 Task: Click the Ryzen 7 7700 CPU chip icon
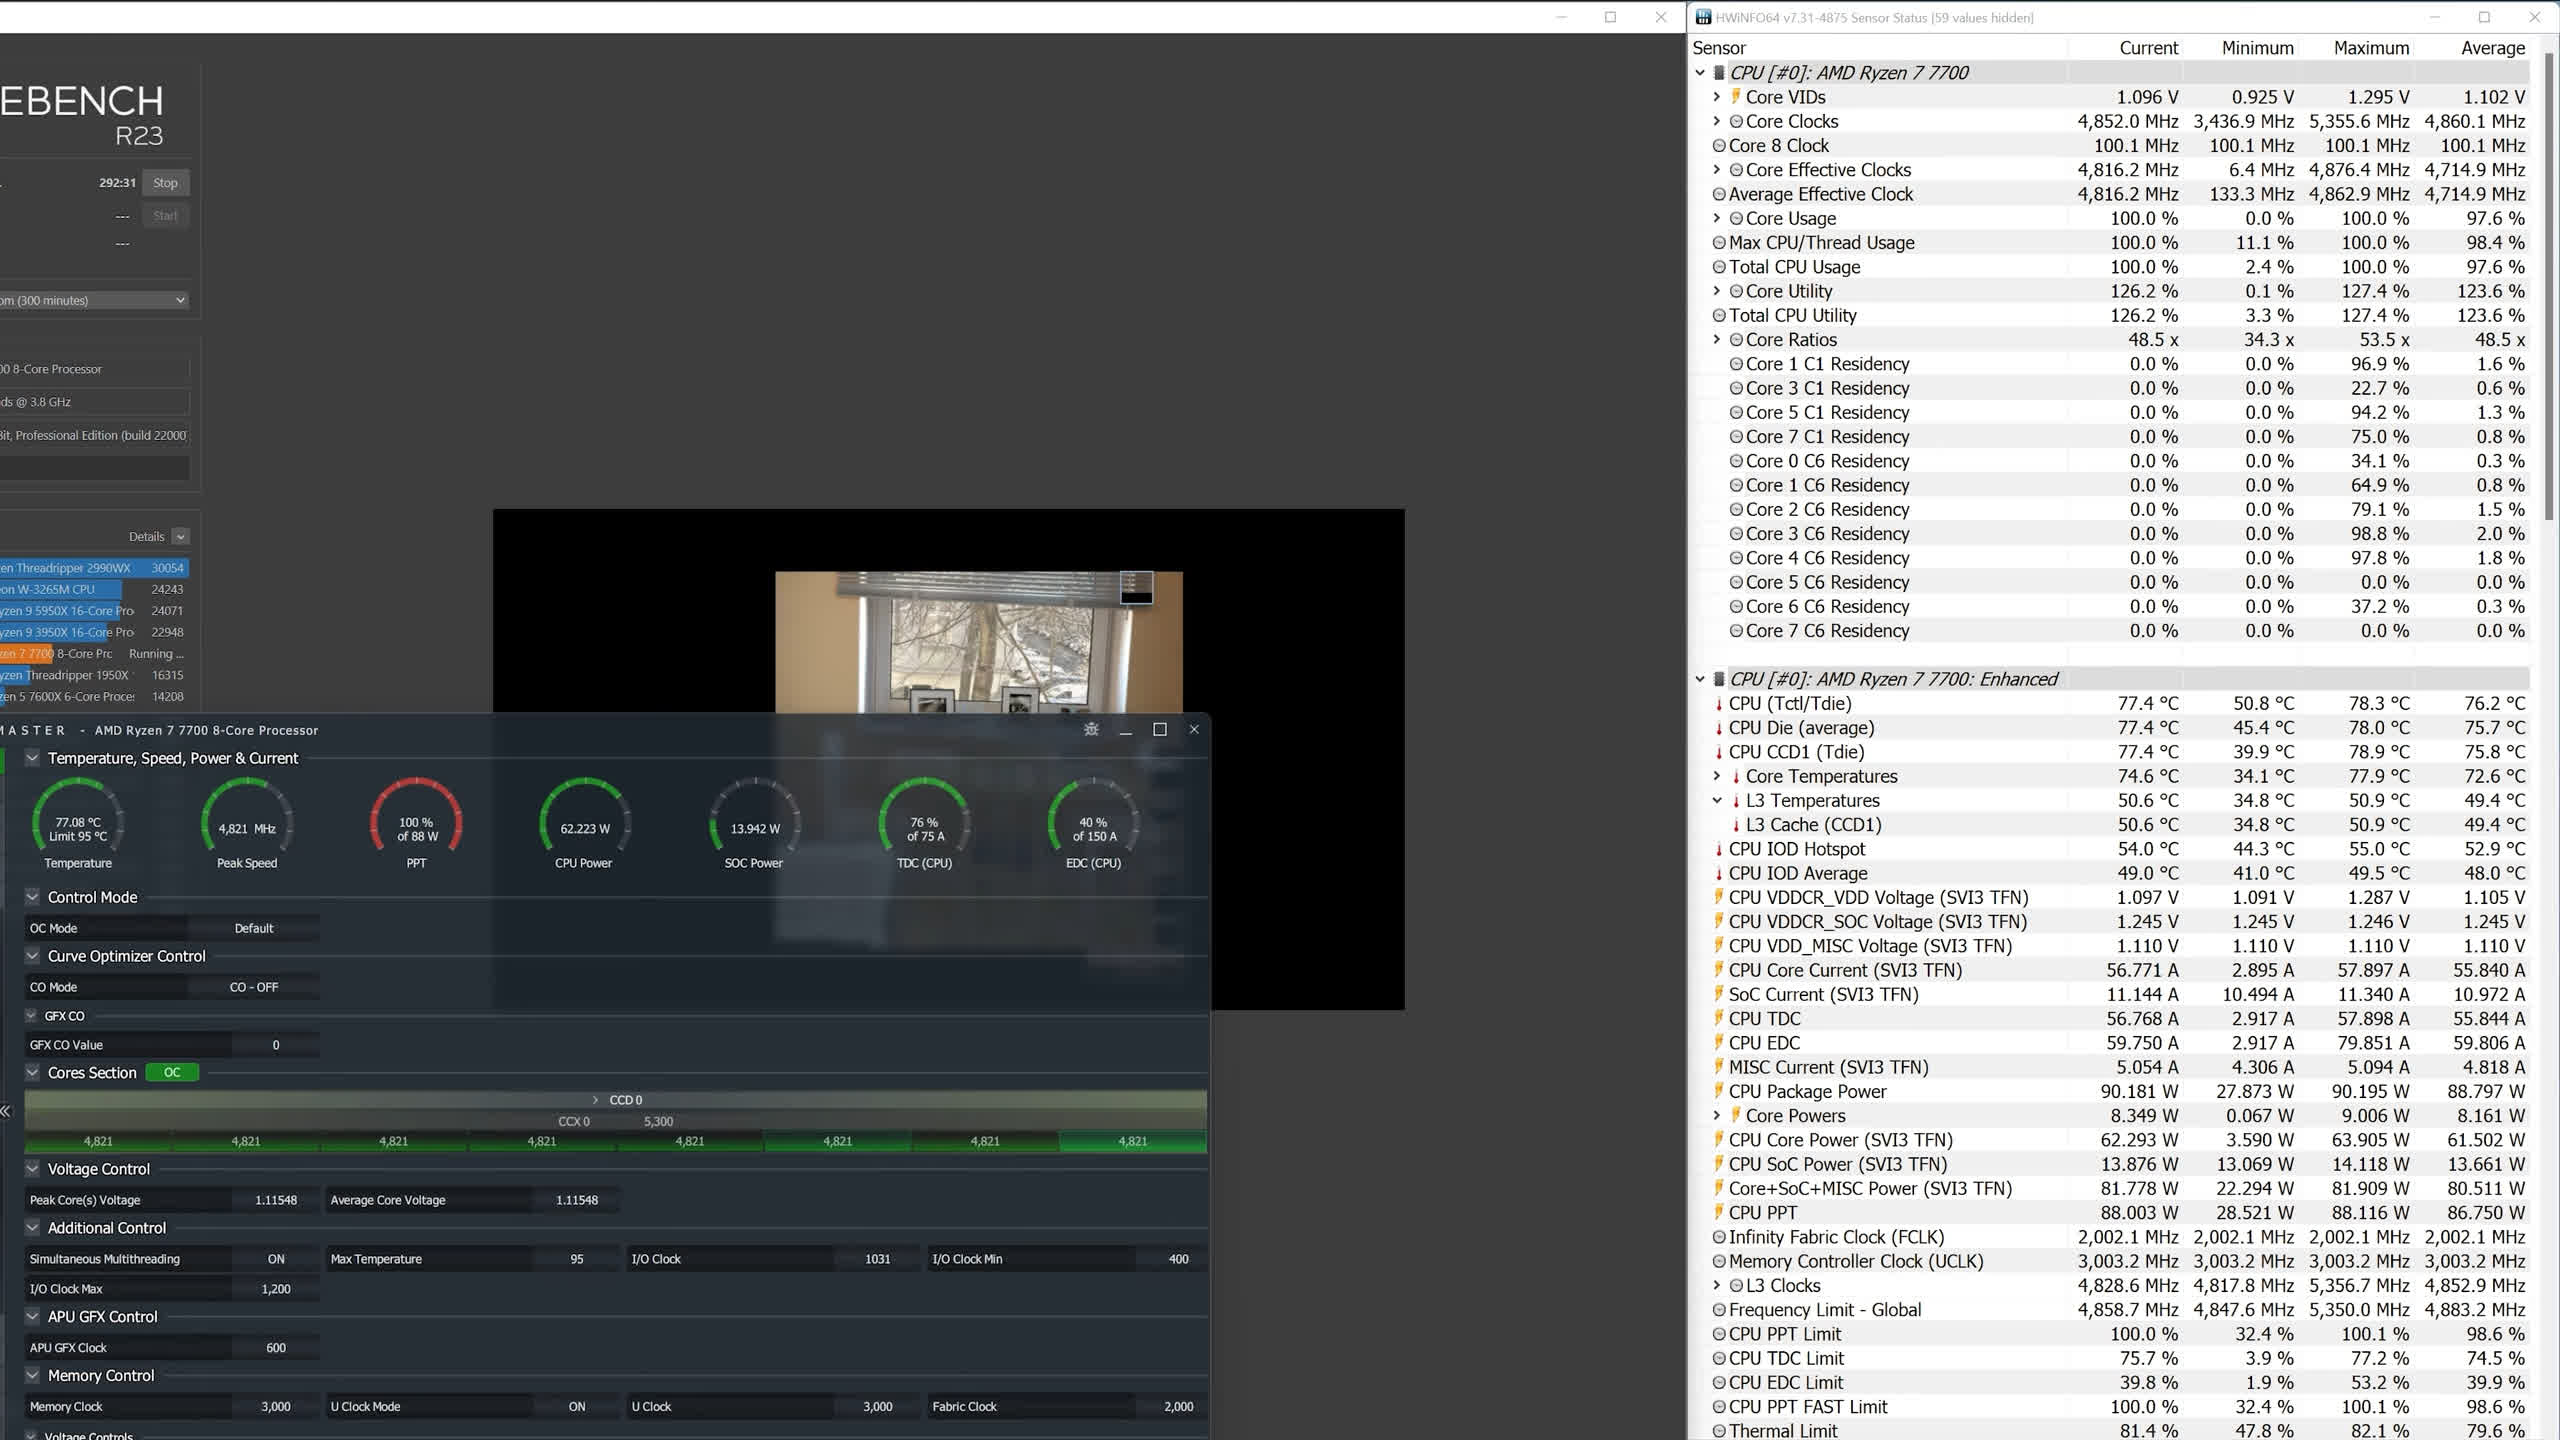pyautogui.click(x=1719, y=73)
